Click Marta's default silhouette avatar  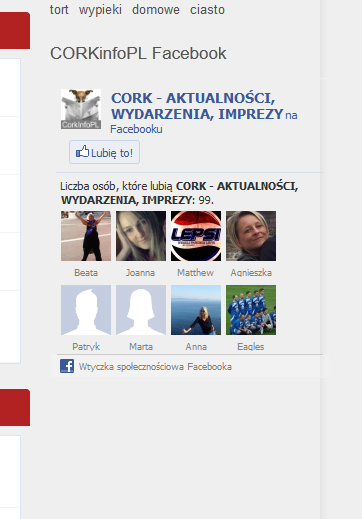(141, 310)
